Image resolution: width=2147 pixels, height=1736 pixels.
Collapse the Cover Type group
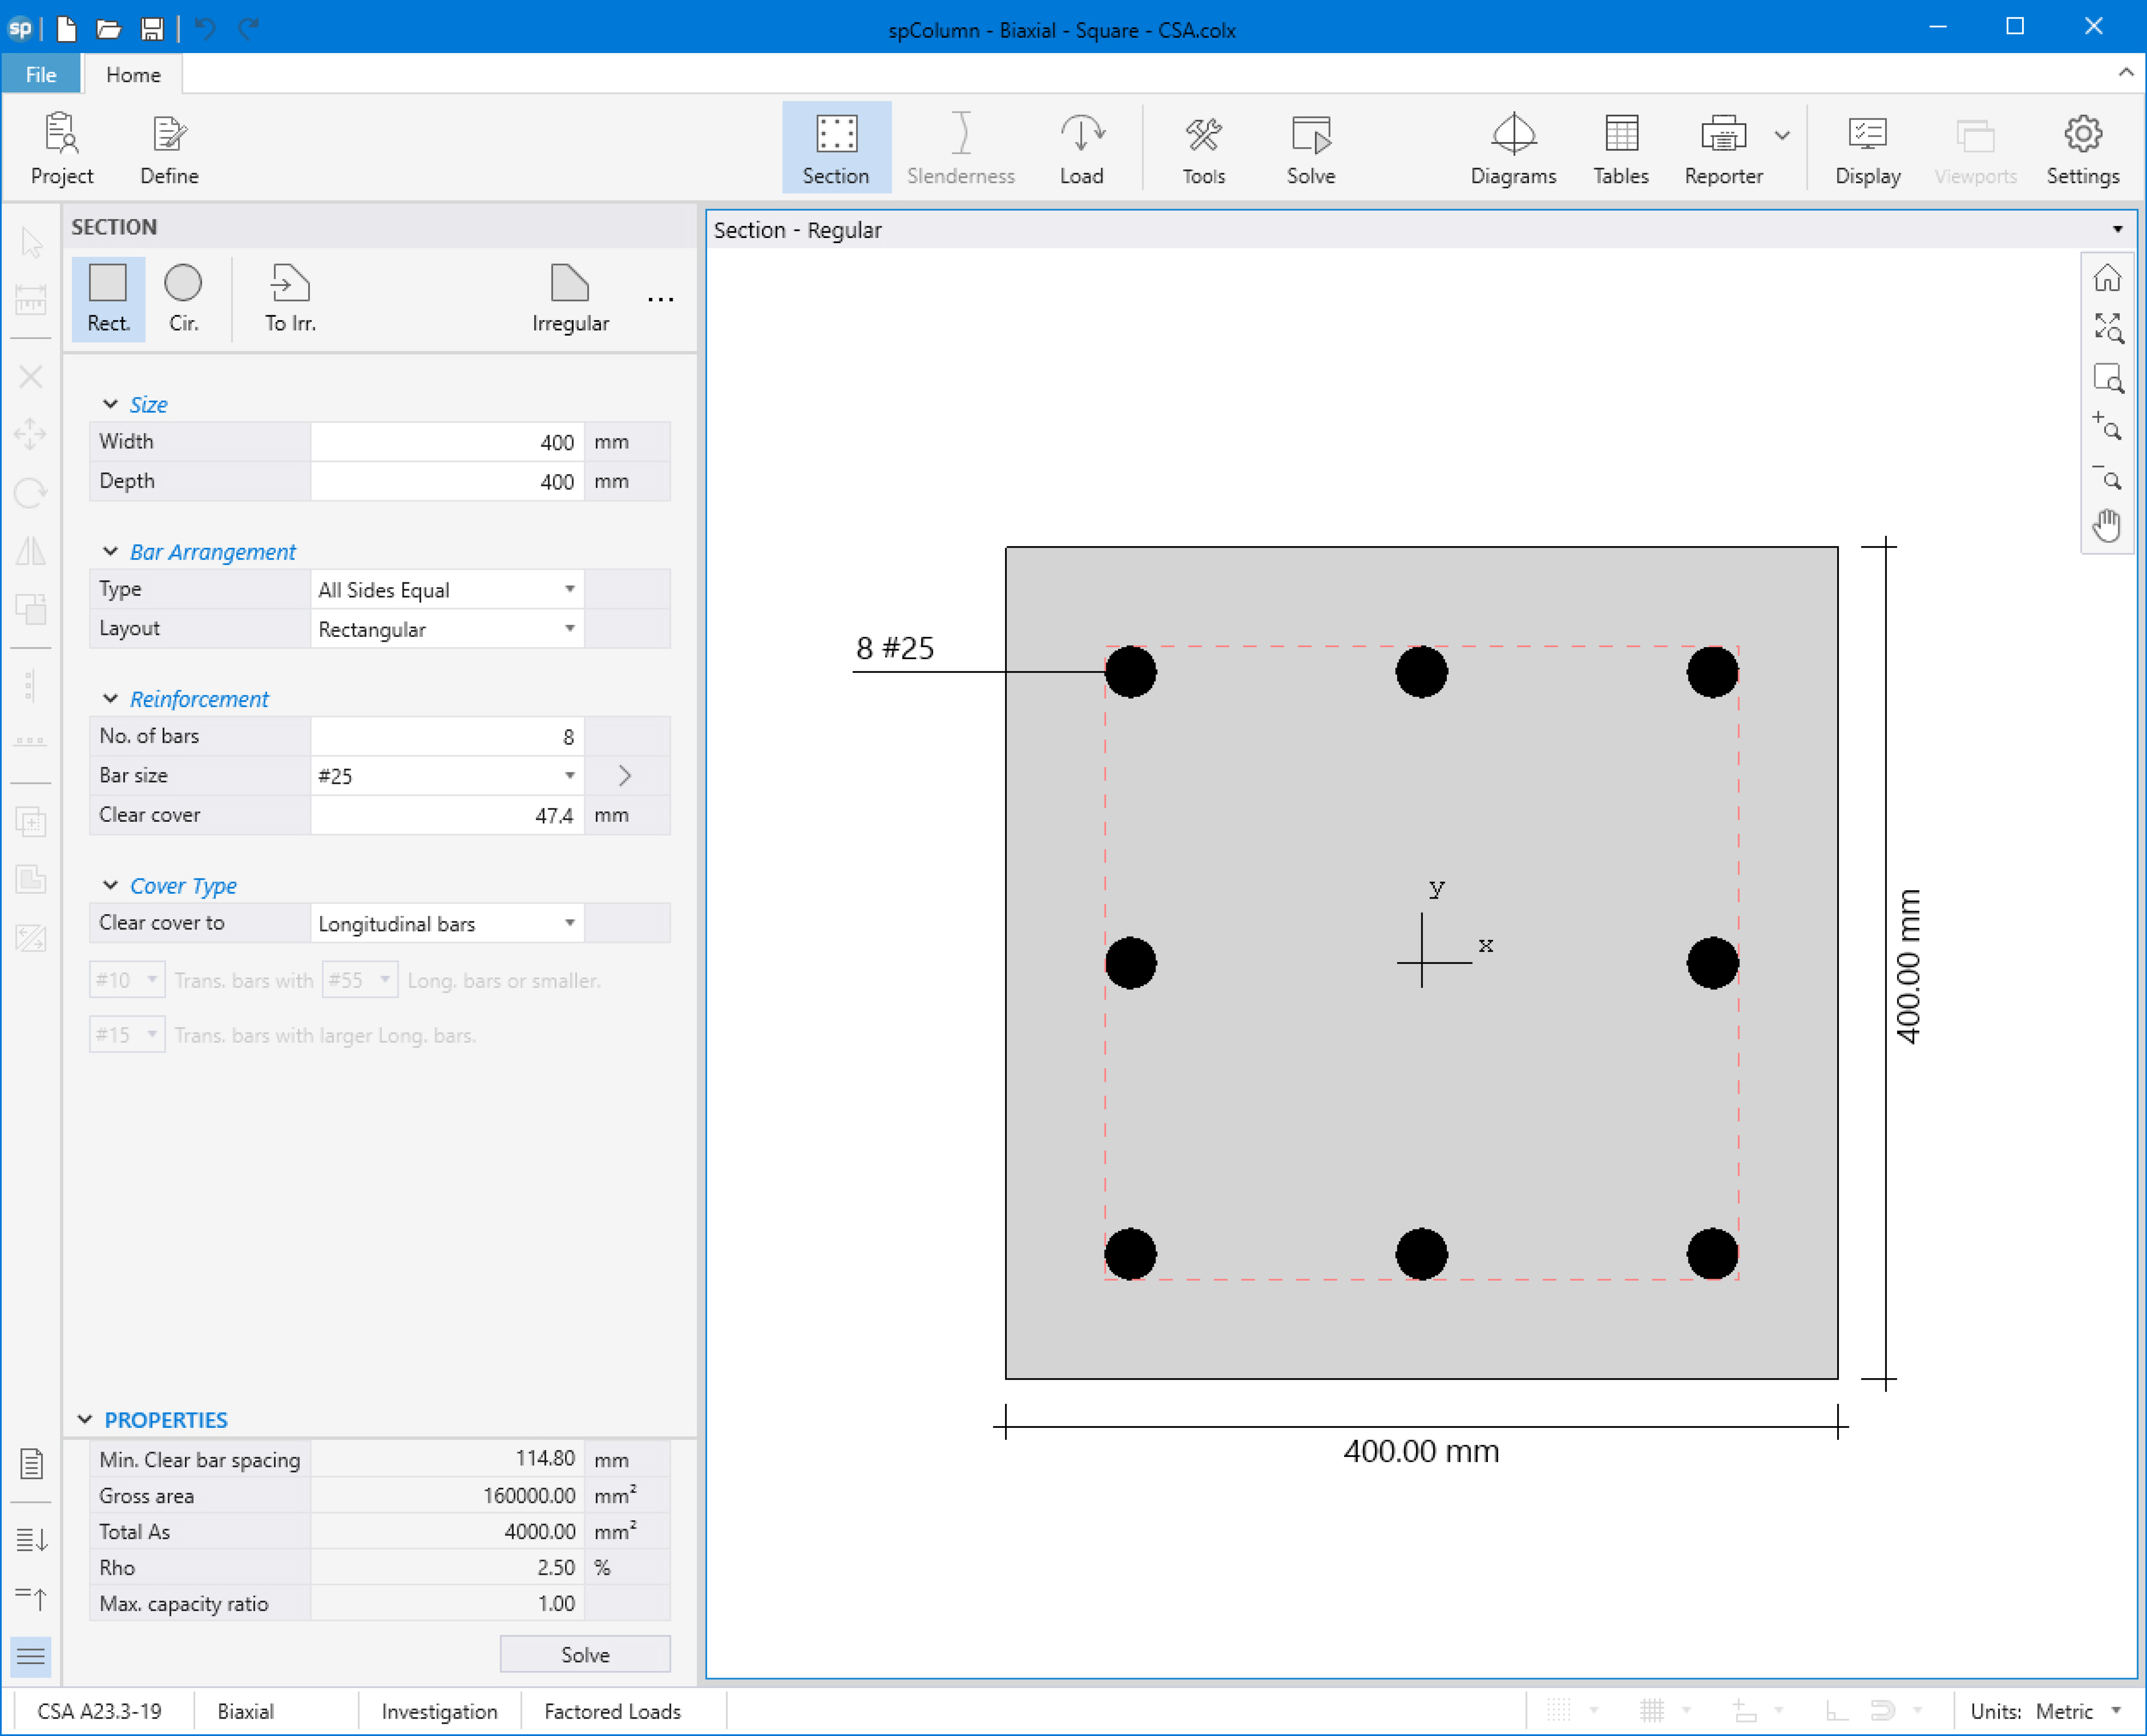click(110, 885)
